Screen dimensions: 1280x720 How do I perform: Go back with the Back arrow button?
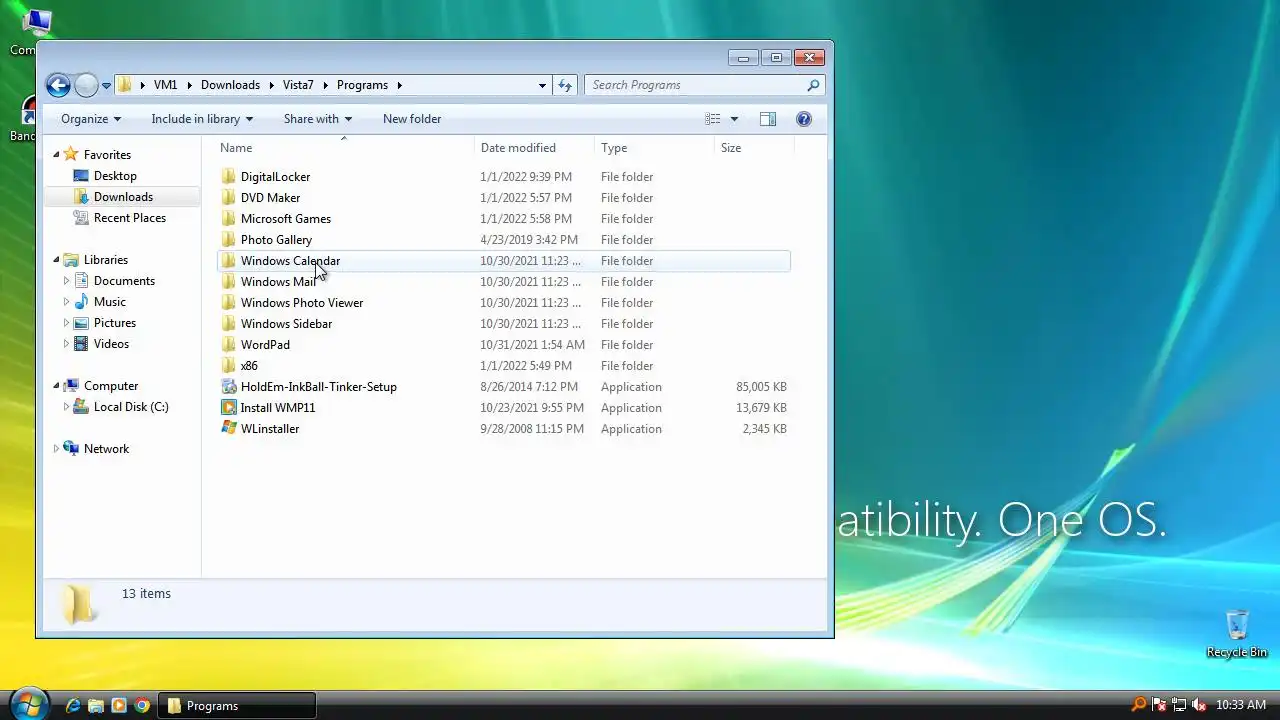58,85
